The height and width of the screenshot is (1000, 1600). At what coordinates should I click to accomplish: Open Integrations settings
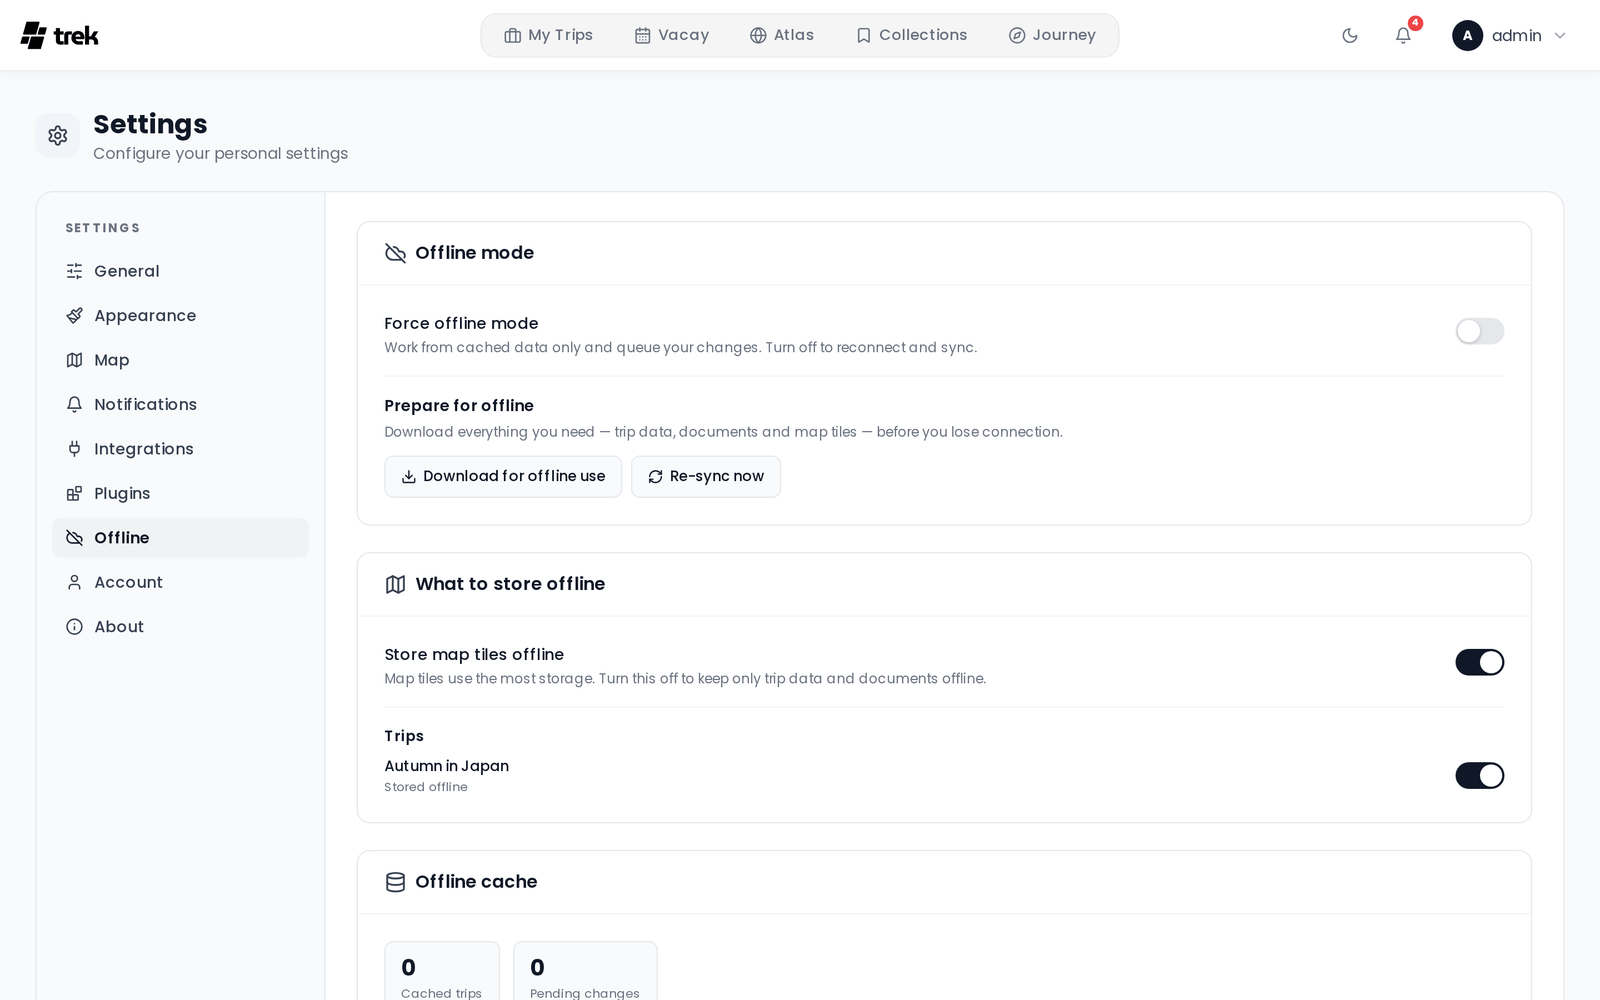tap(180, 449)
